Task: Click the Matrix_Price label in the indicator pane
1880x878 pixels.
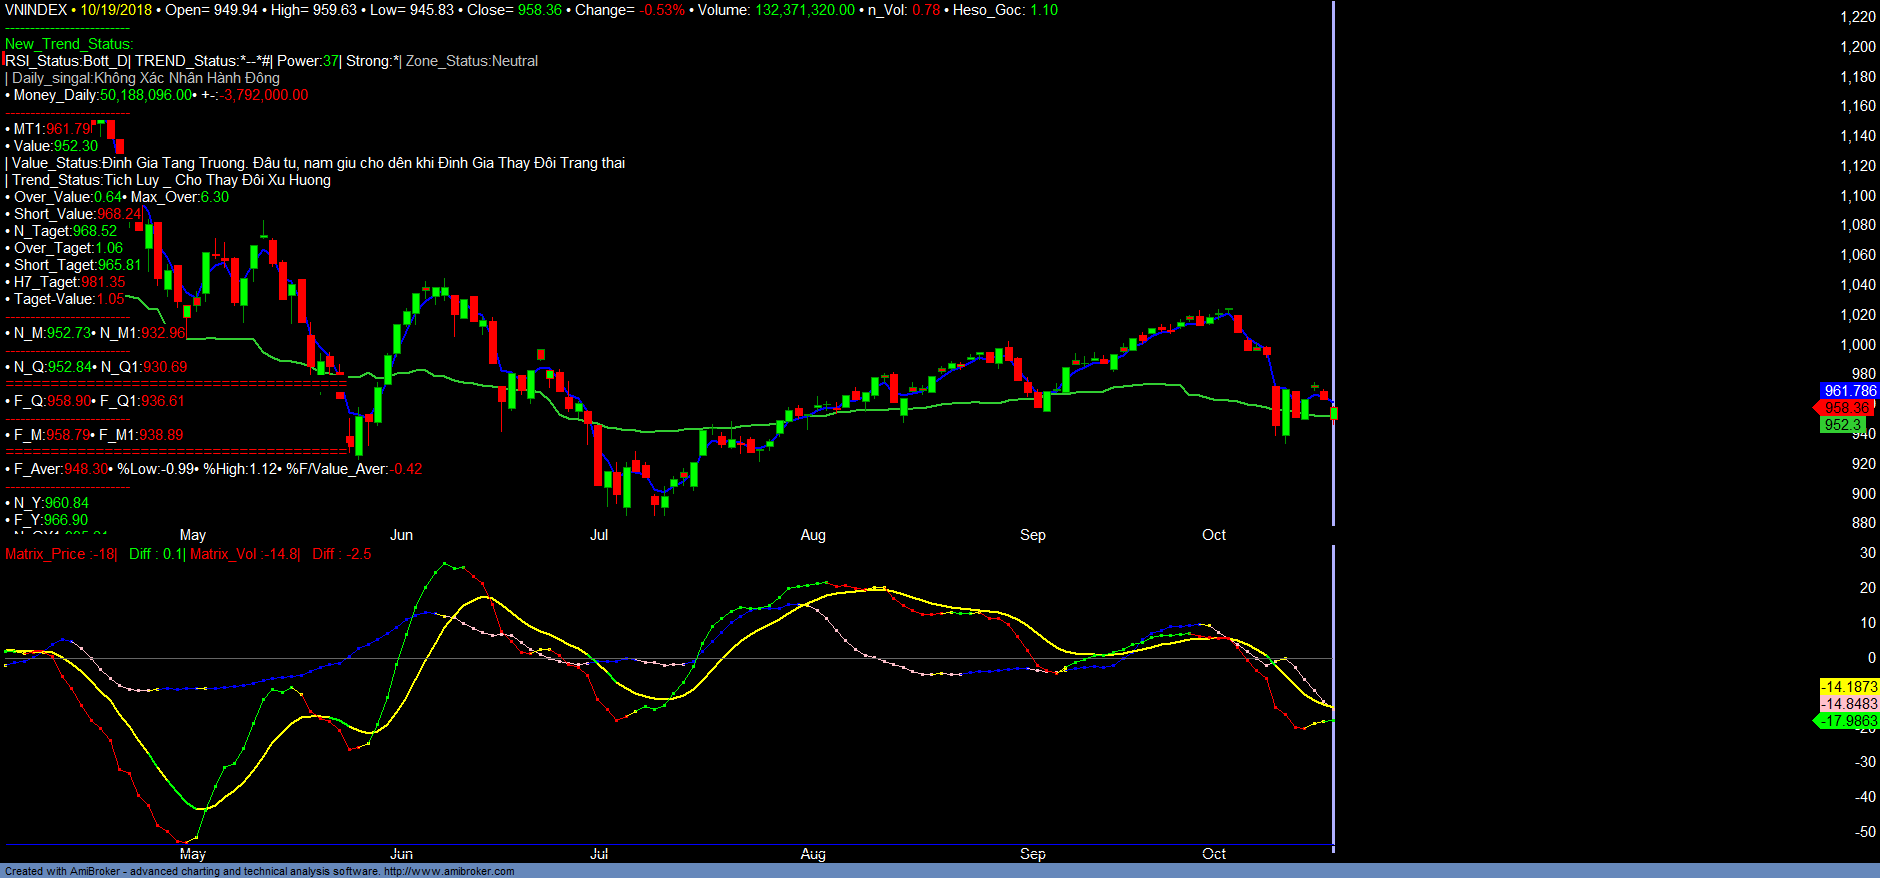Action: pos(46,554)
